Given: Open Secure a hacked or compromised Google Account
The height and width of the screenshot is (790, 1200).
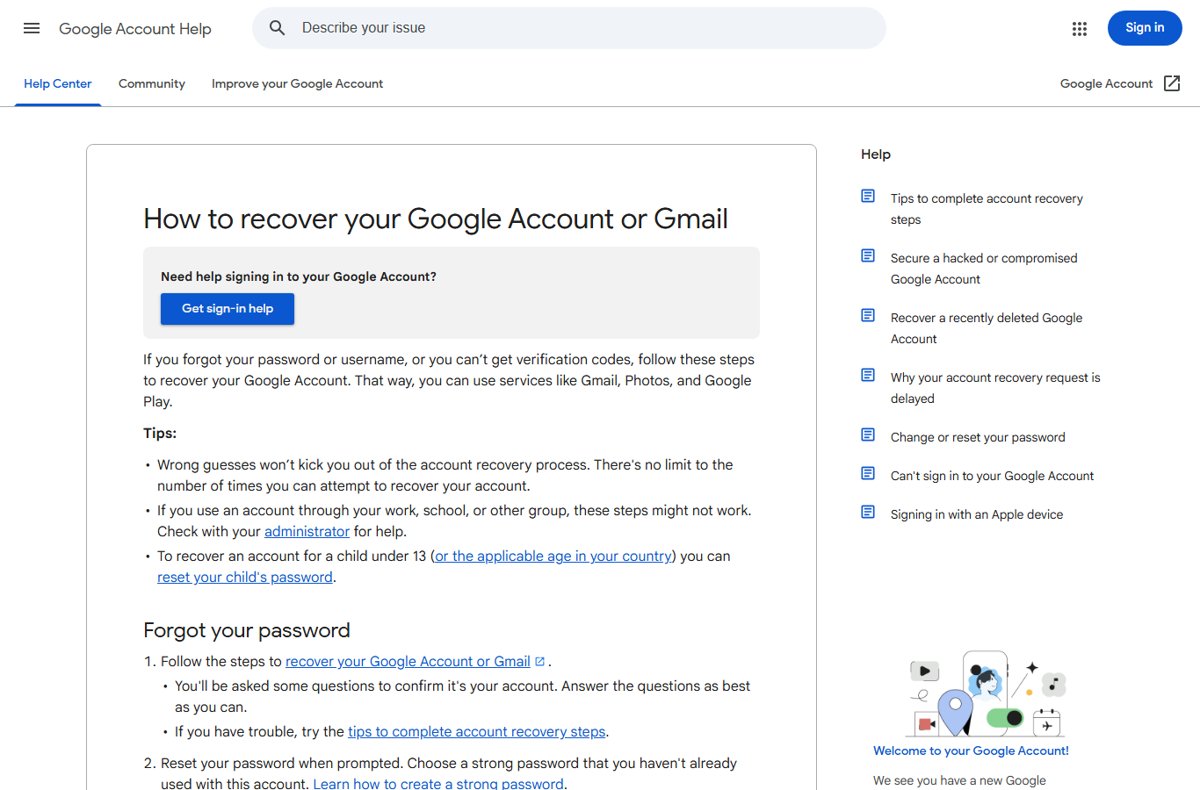Looking at the screenshot, I should point(984,269).
